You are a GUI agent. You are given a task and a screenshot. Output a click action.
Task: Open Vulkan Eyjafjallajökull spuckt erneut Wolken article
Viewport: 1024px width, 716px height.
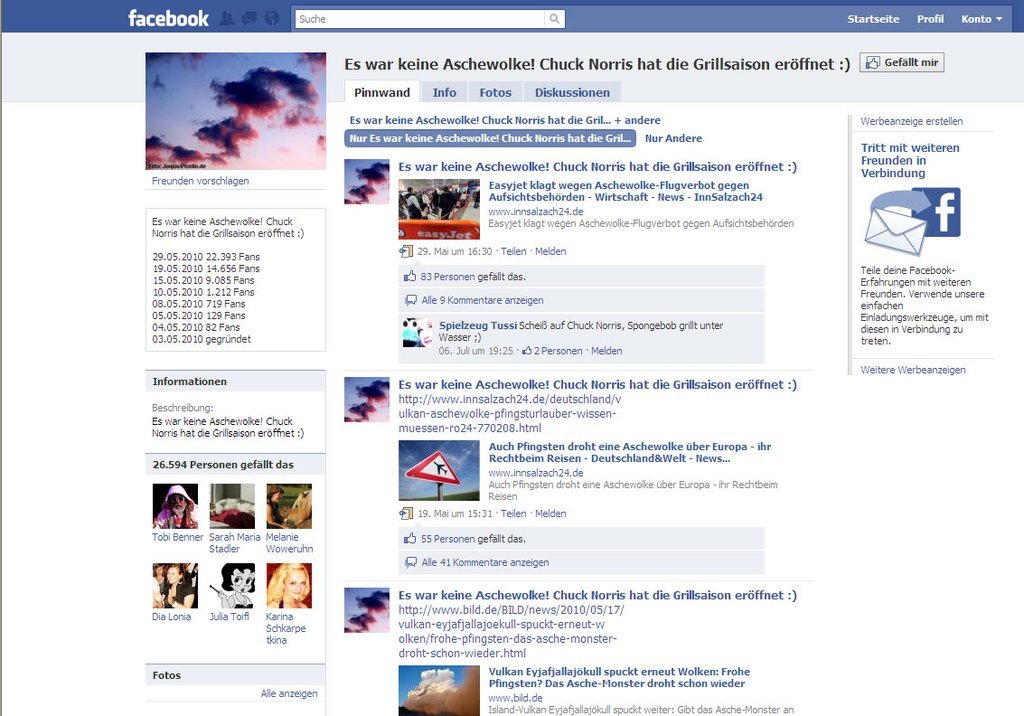619,677
